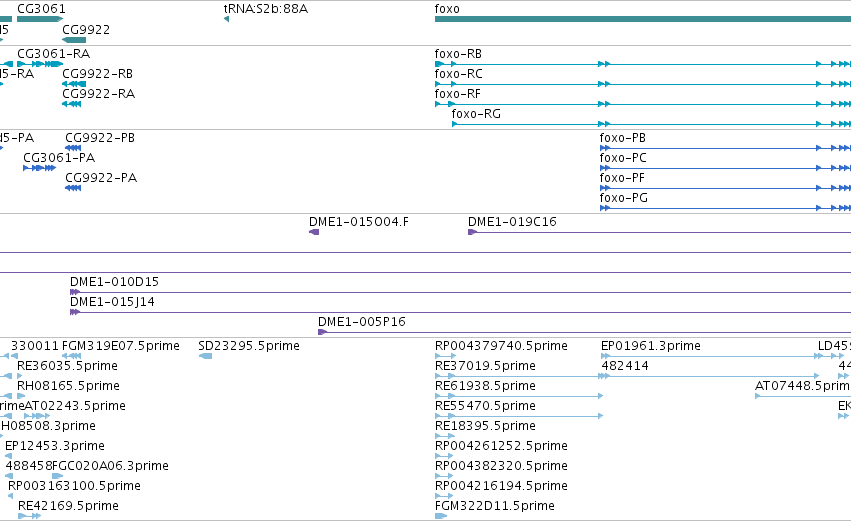Select the RP004379740.5prime EST label
Screen dimensions: 851x521
click(501, 346)
